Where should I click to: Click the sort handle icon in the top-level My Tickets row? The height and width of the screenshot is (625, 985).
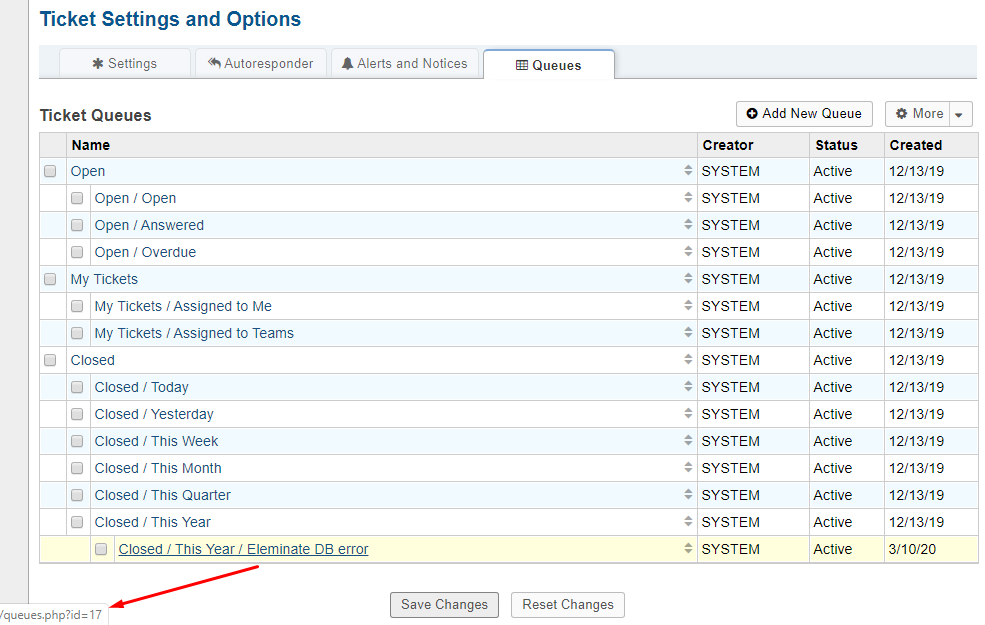[688, 278]
